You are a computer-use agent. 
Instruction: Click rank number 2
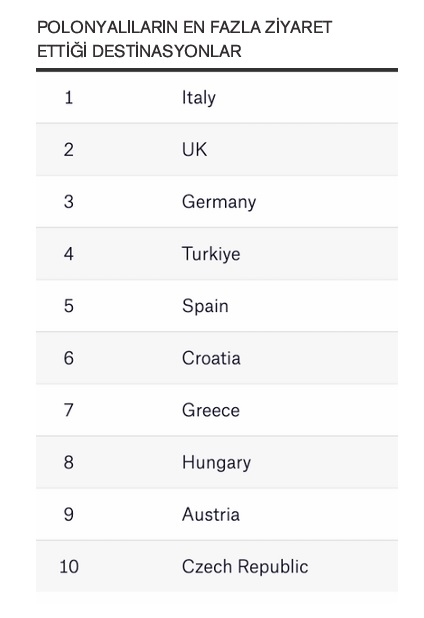[x=69, y=150]
